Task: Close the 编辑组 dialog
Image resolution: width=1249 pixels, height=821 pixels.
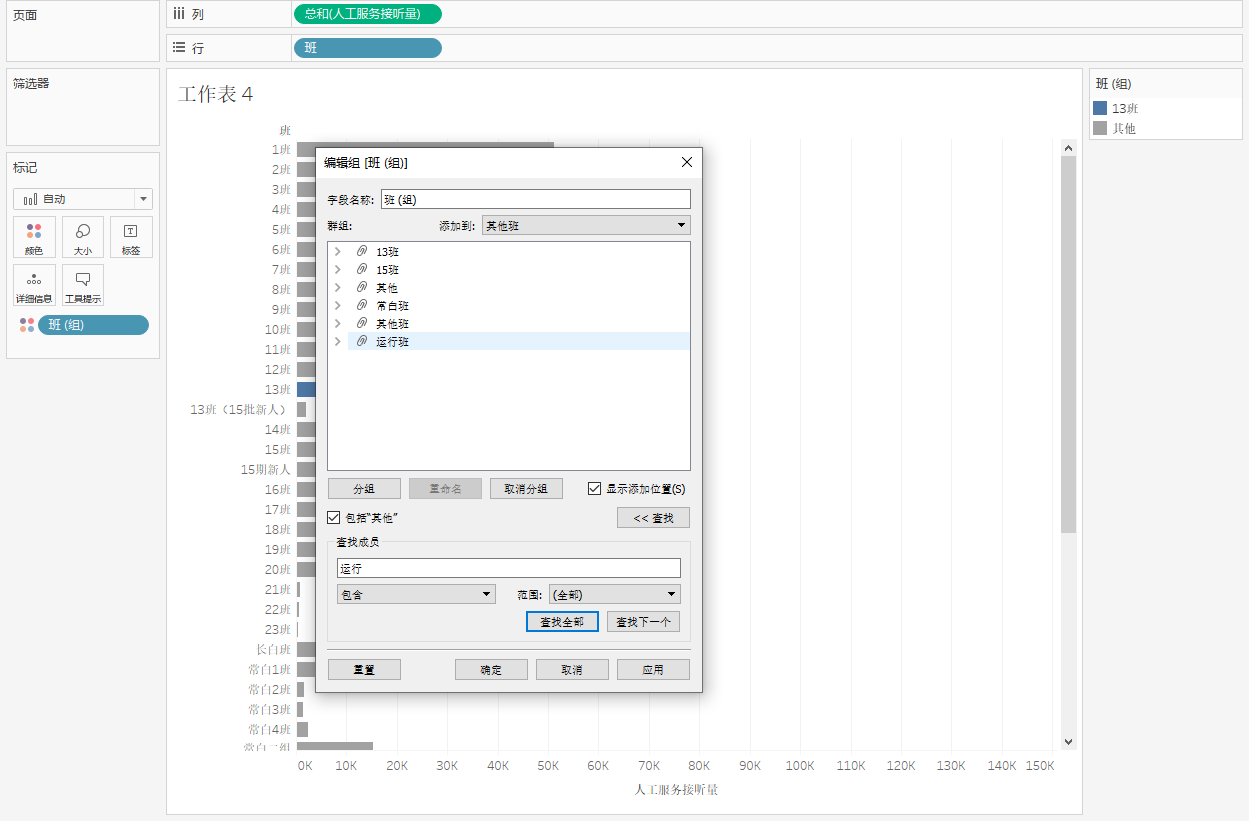Action: click(687, 162)
